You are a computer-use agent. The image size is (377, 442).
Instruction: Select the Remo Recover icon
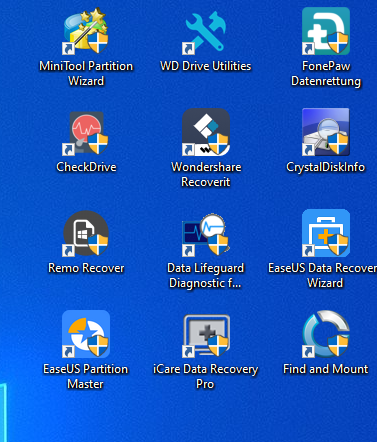tap(86, 233)
